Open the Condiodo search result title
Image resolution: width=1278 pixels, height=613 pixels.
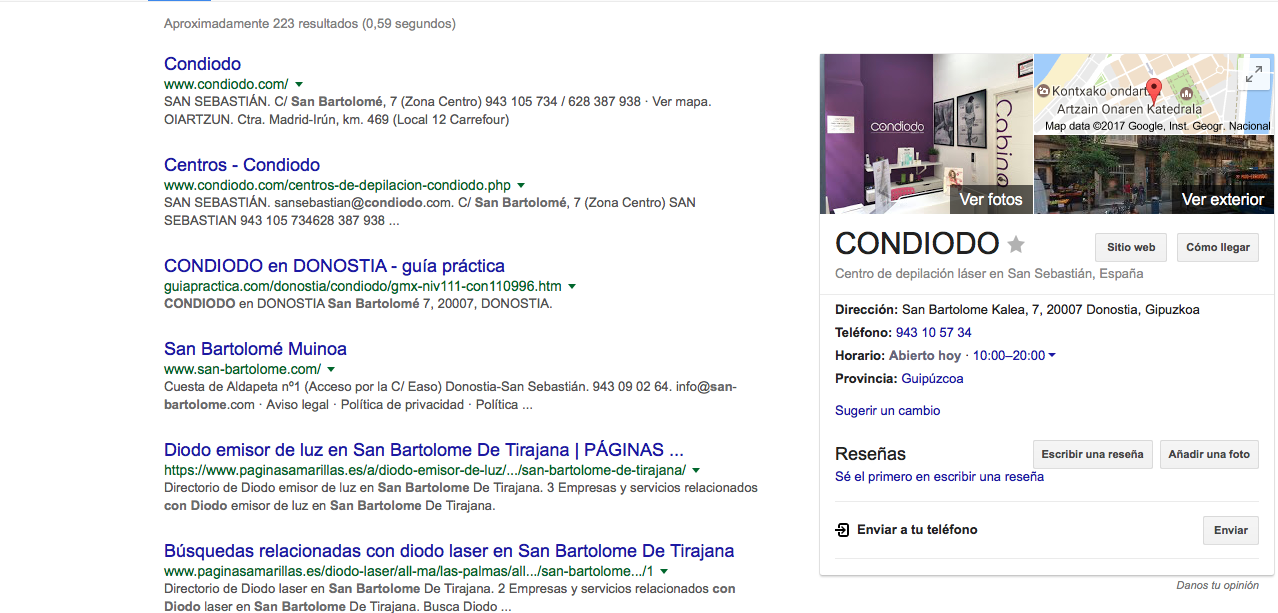tap(202, 64)
